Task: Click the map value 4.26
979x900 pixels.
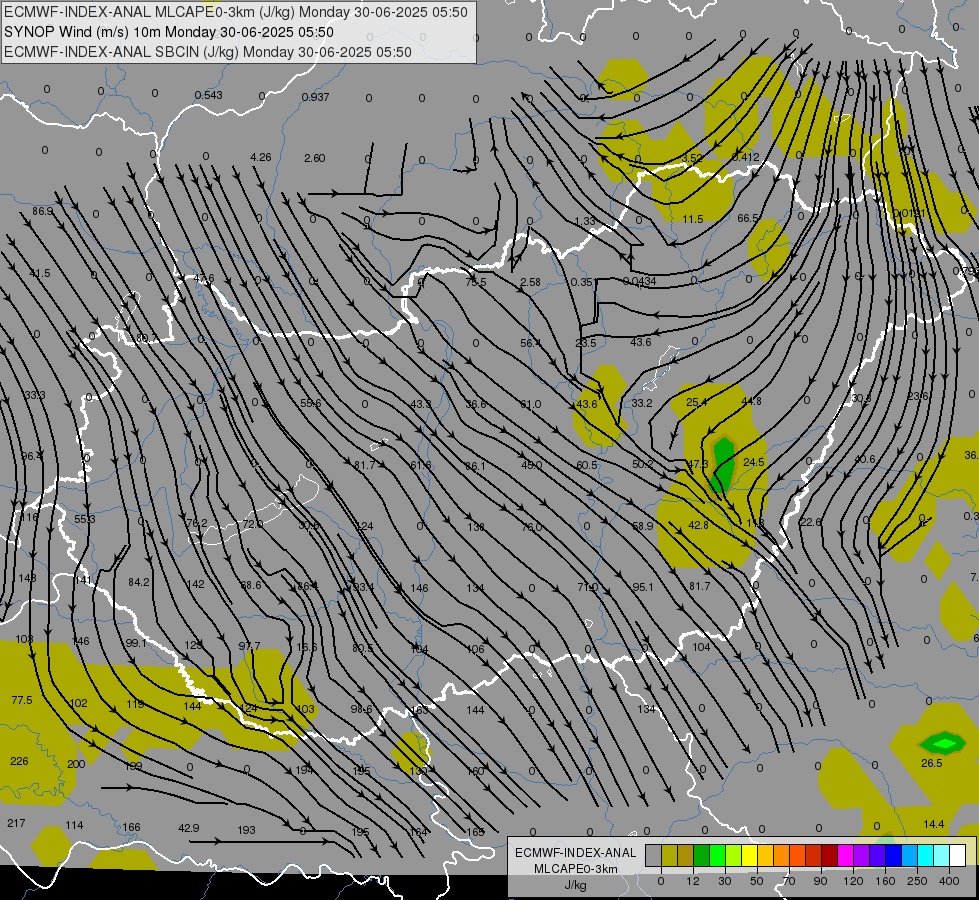Action: click(x=261, y=157)
